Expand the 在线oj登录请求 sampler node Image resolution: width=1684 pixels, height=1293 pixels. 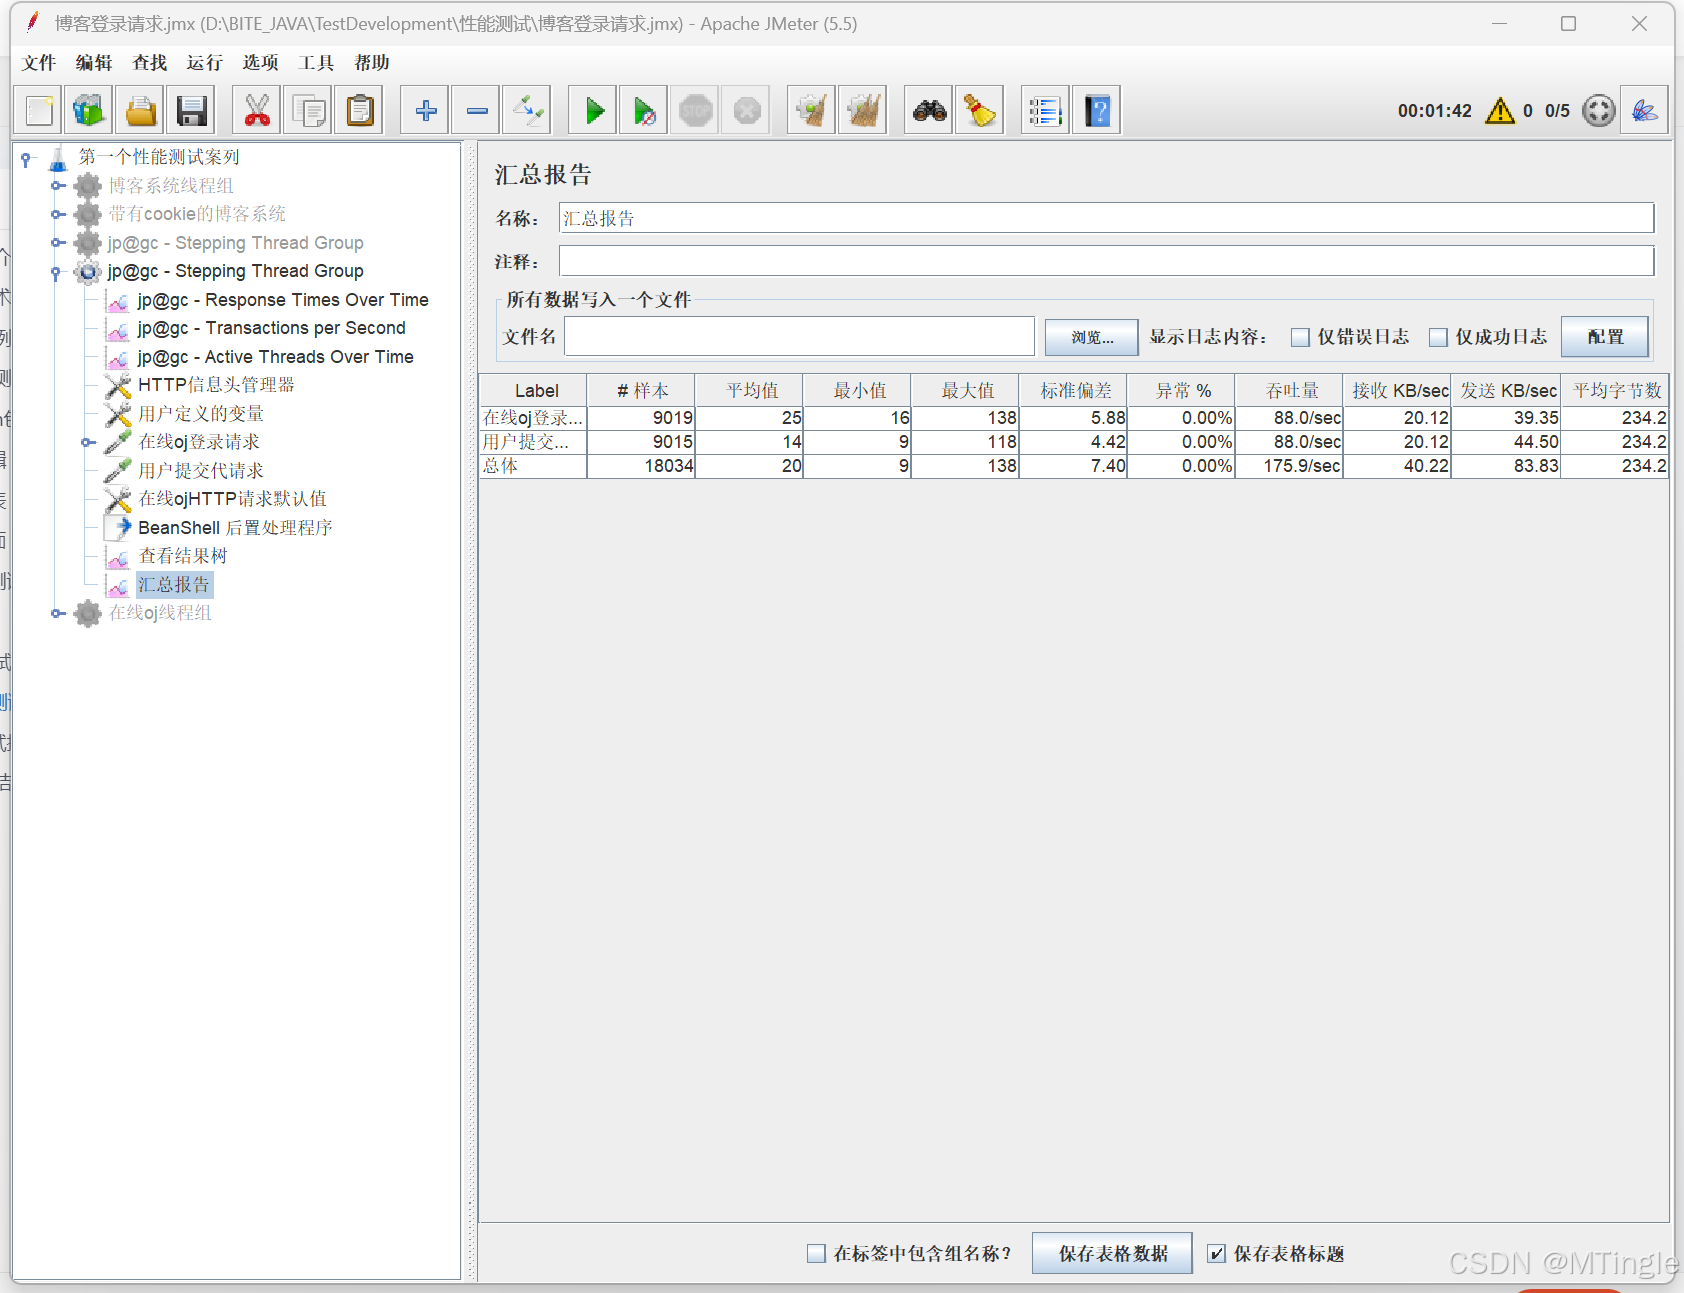click(x=88, y=442)
